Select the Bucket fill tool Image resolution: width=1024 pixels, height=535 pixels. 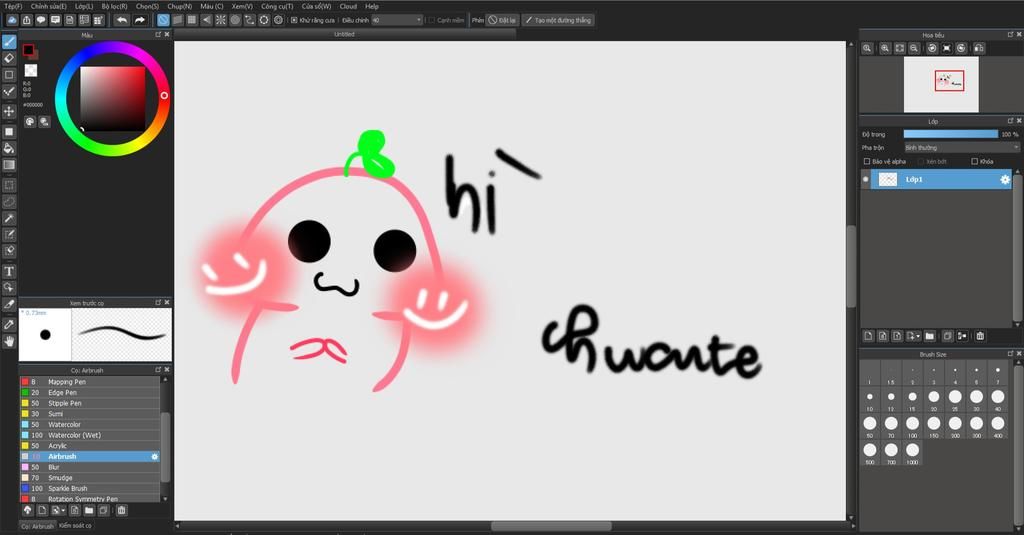pos(9,148)
